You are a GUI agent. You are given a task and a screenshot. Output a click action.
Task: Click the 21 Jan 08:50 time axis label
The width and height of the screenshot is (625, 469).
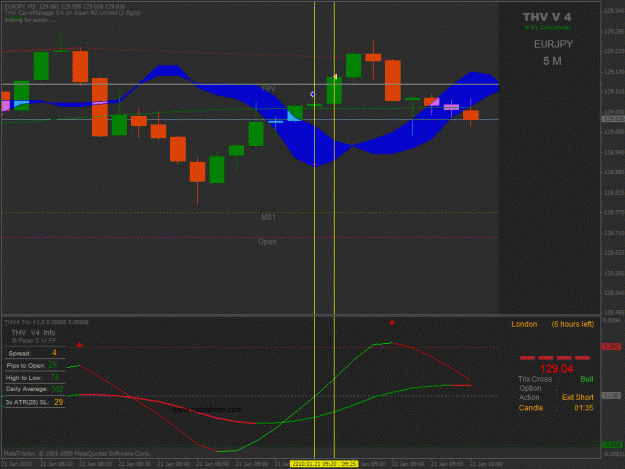point(213,464)
